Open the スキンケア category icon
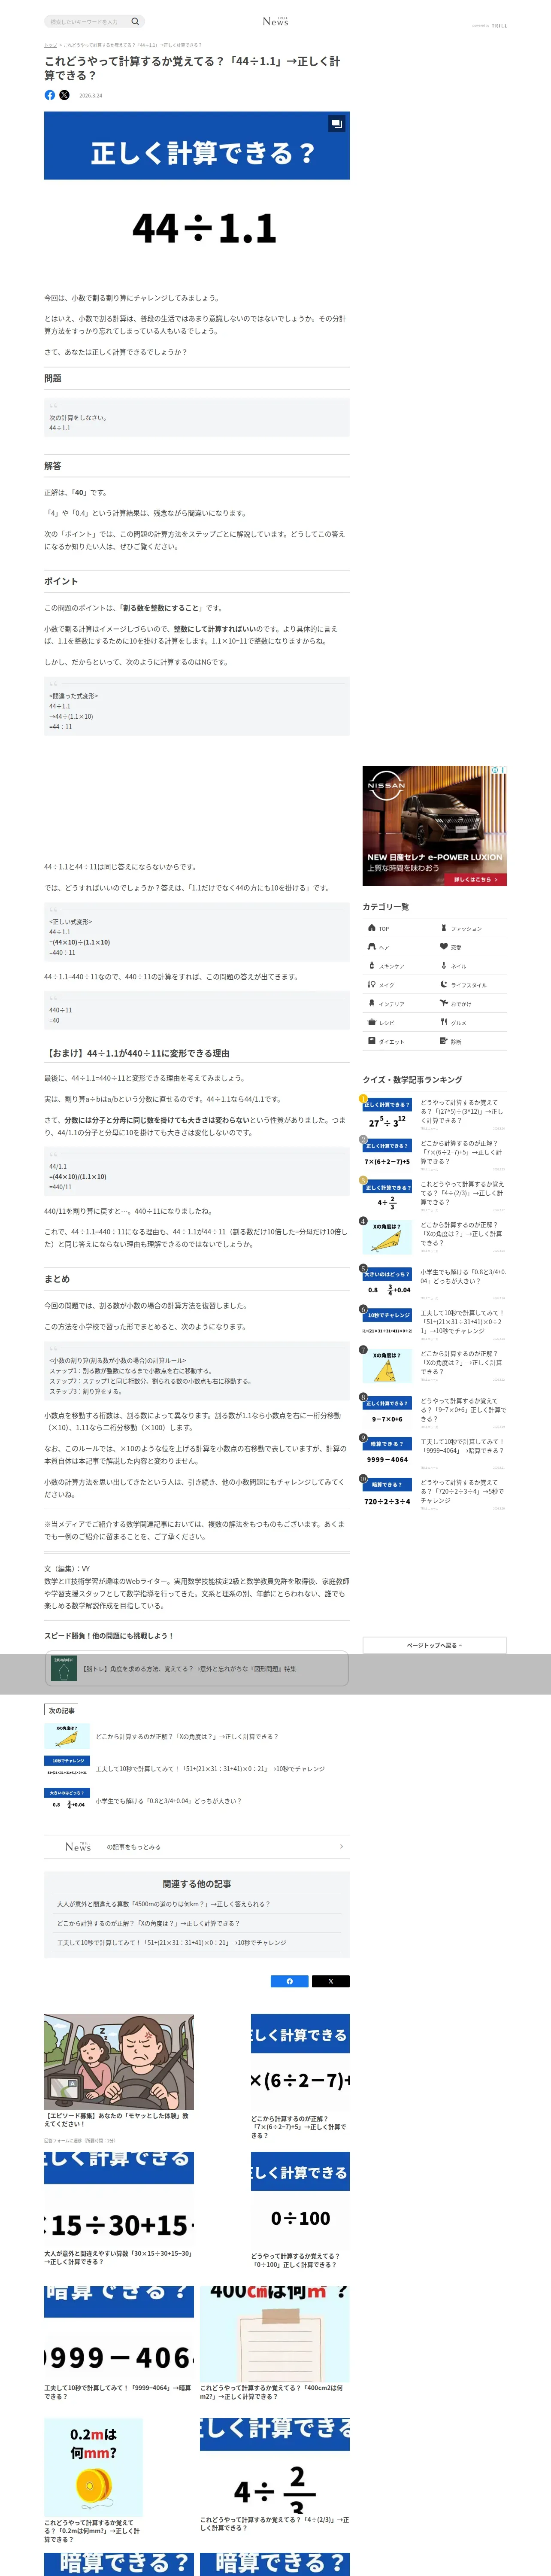Viewport: 551px width, 2576px height. [372, 966]
